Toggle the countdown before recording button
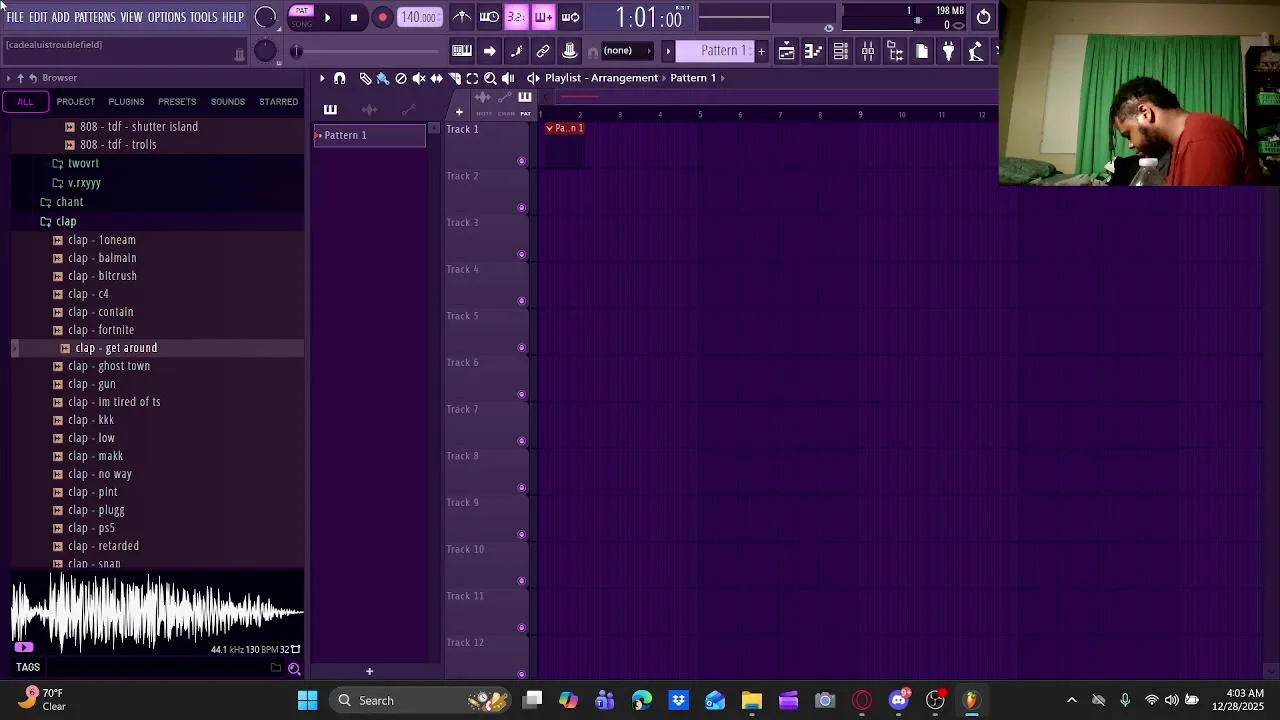1280x720 pixels. point(516,17)
